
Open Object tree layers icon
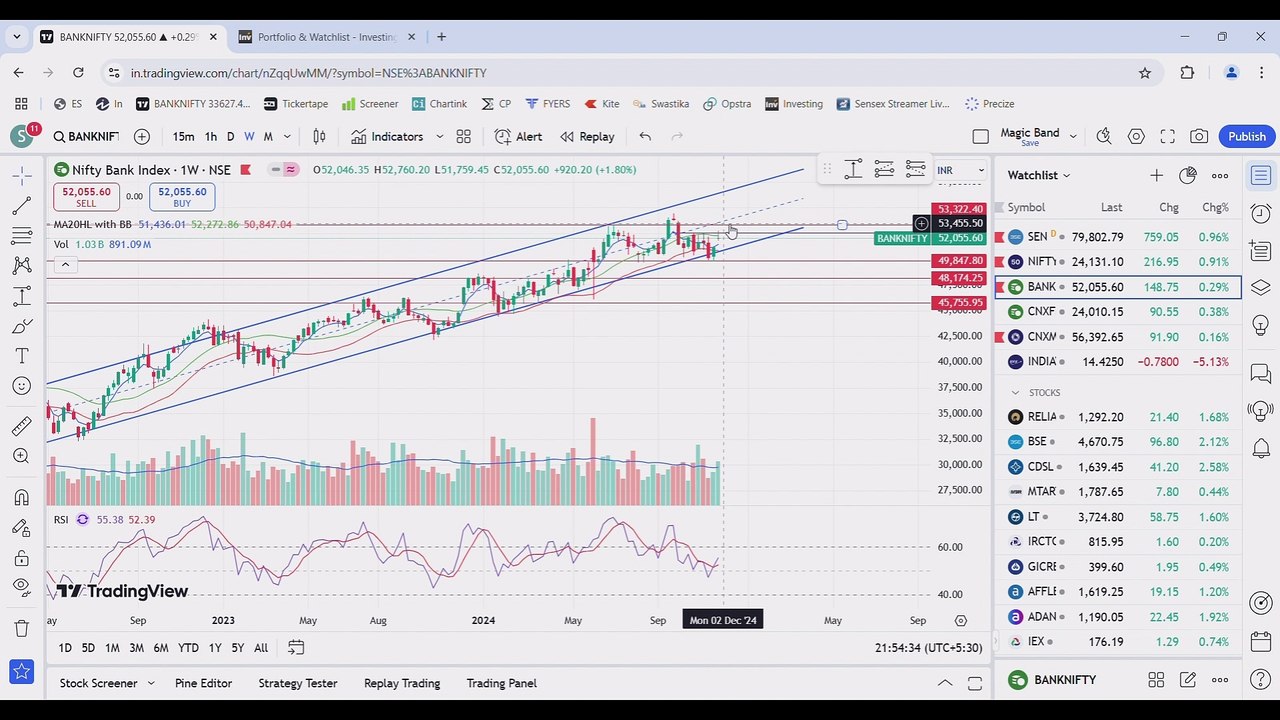(1260, 287)
